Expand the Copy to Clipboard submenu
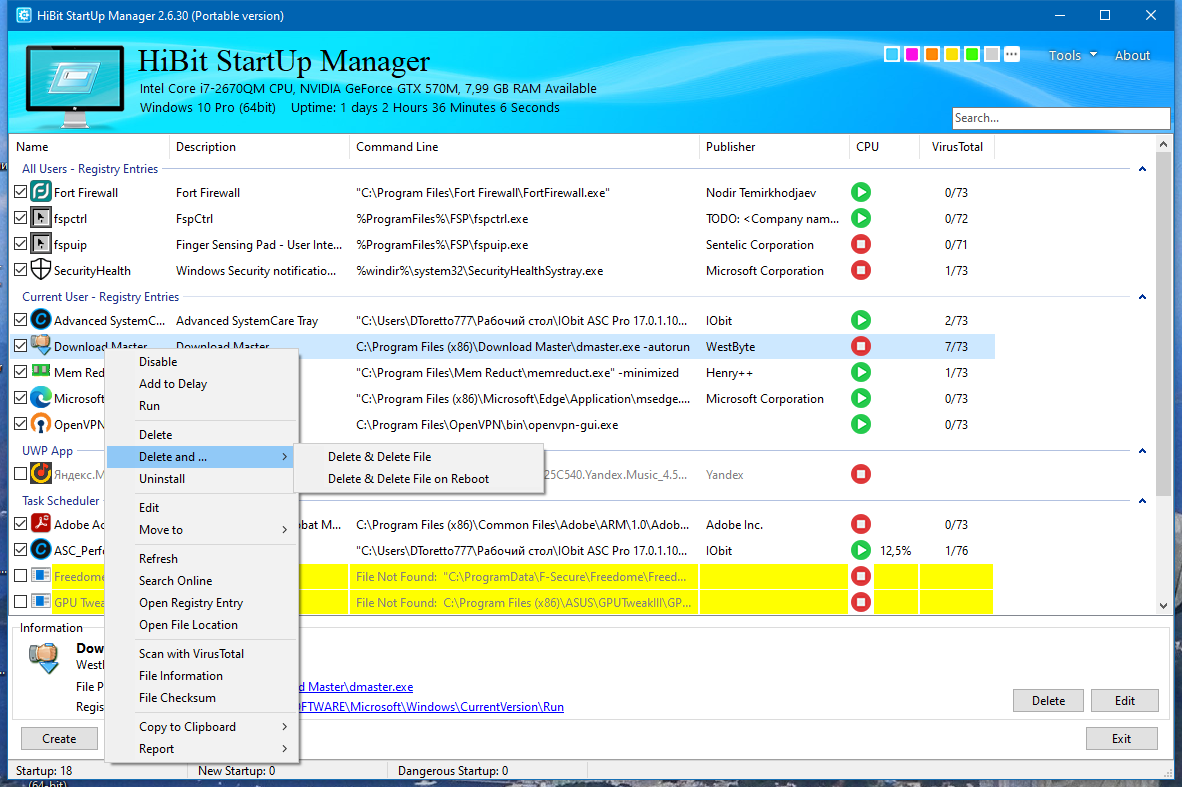The image size is (1182, 787). (x=202, y=727)
